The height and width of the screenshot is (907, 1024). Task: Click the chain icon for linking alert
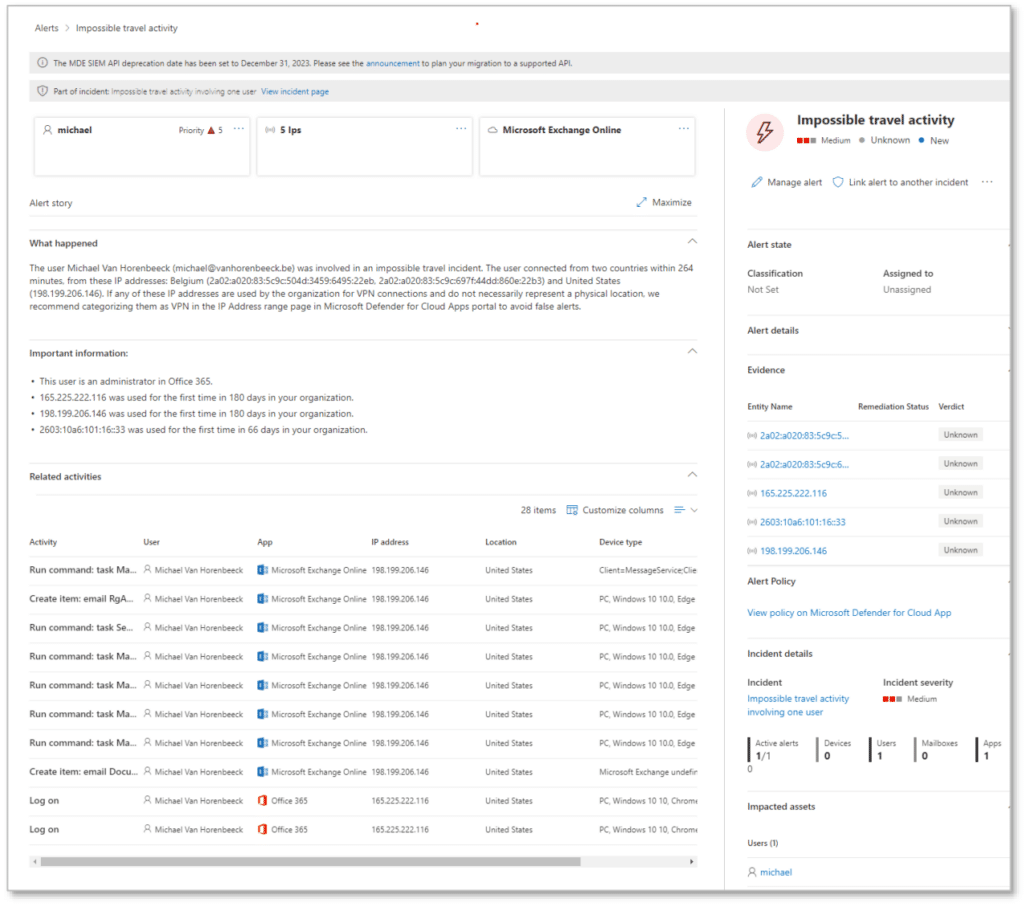point(837,182)
